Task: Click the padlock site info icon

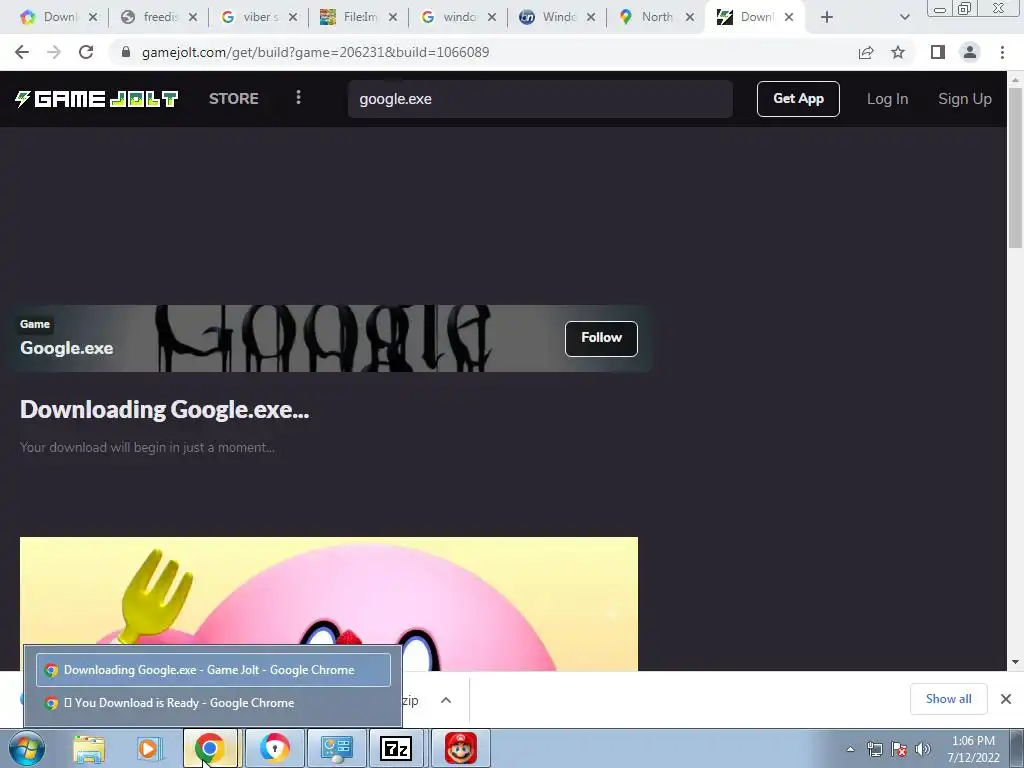Action: click(126, 52)
